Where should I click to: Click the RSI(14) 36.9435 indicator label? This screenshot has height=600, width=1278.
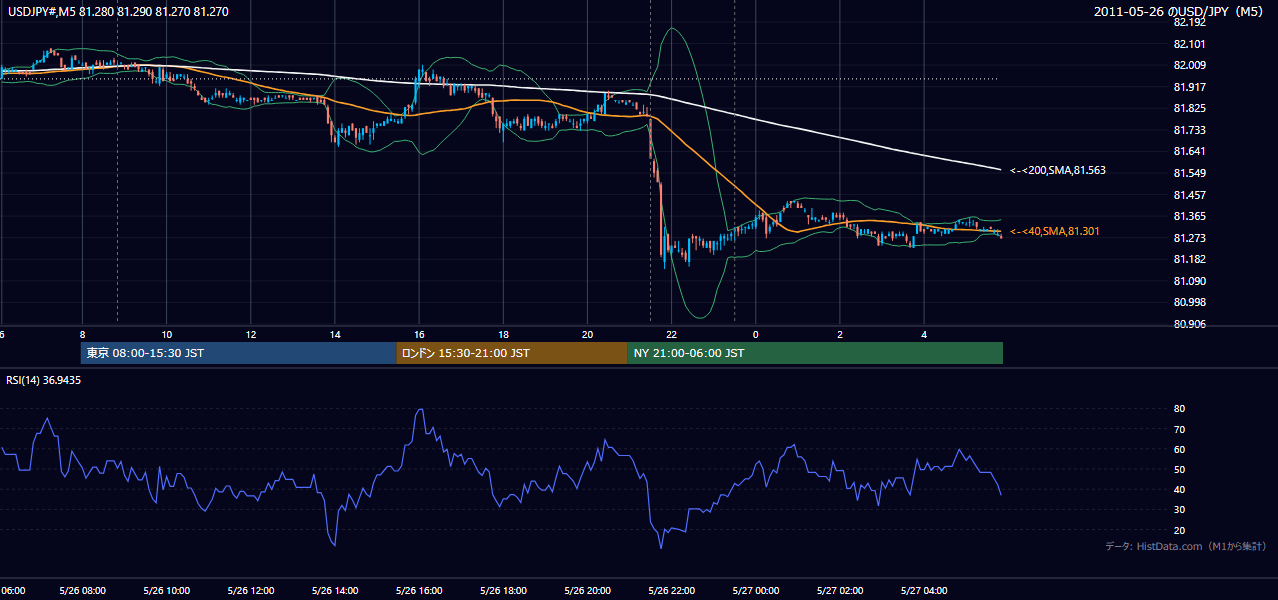(44, 380)
